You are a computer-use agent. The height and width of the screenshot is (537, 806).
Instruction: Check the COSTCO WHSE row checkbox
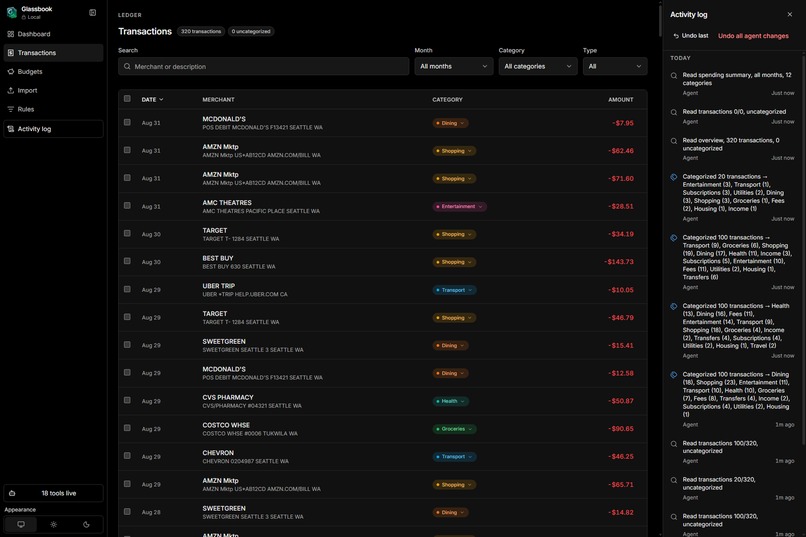pyautogui.click(x=127, y=428)
